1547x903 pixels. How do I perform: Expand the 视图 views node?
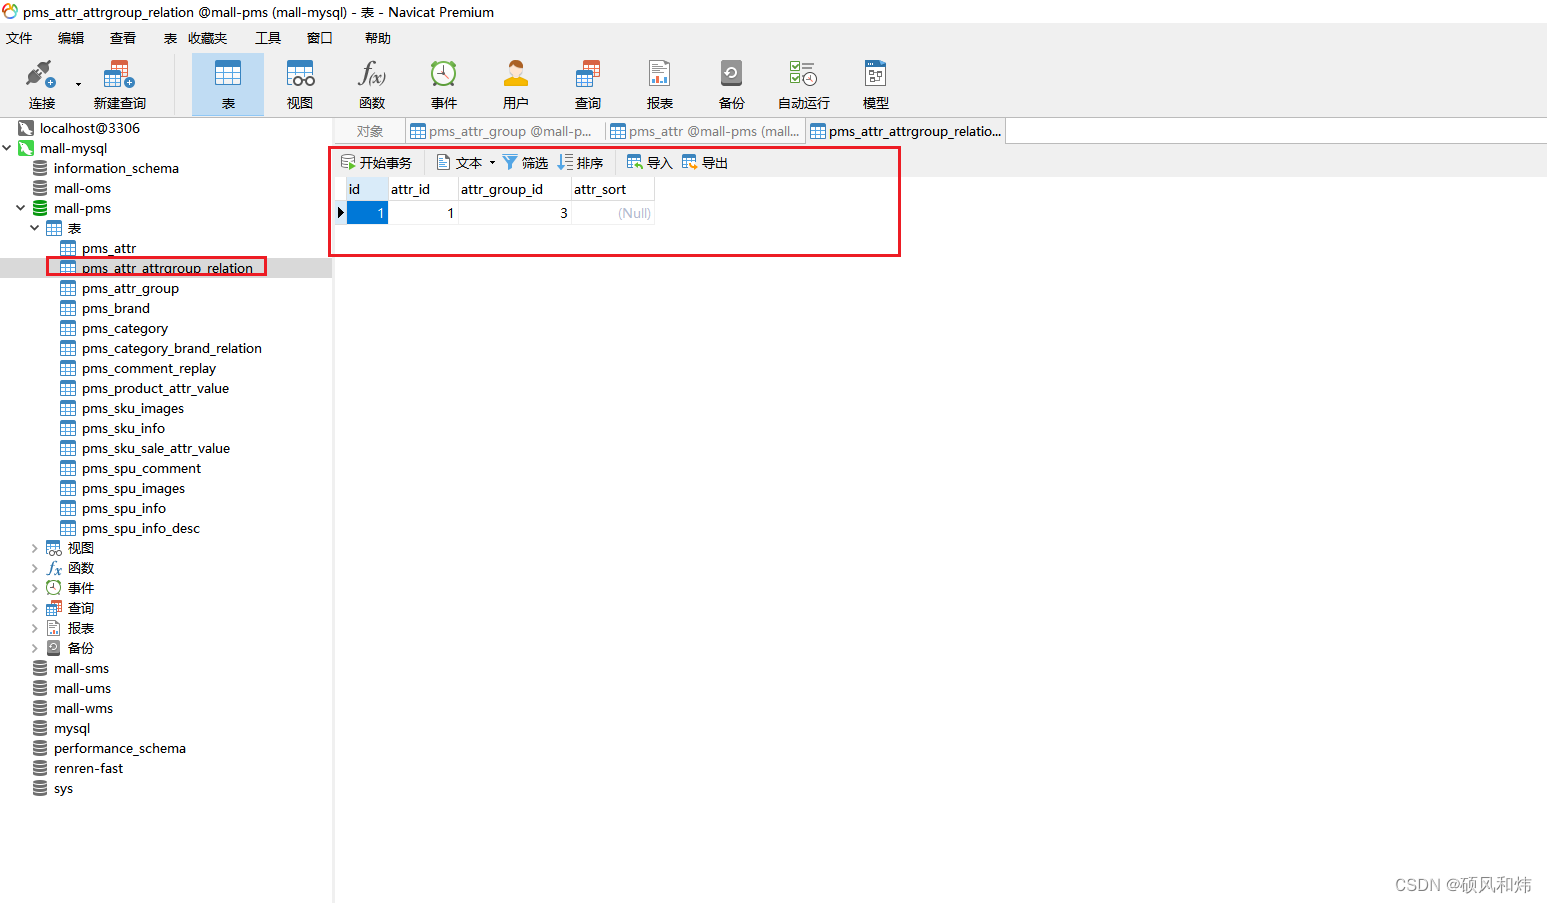(x=35, y=548)
